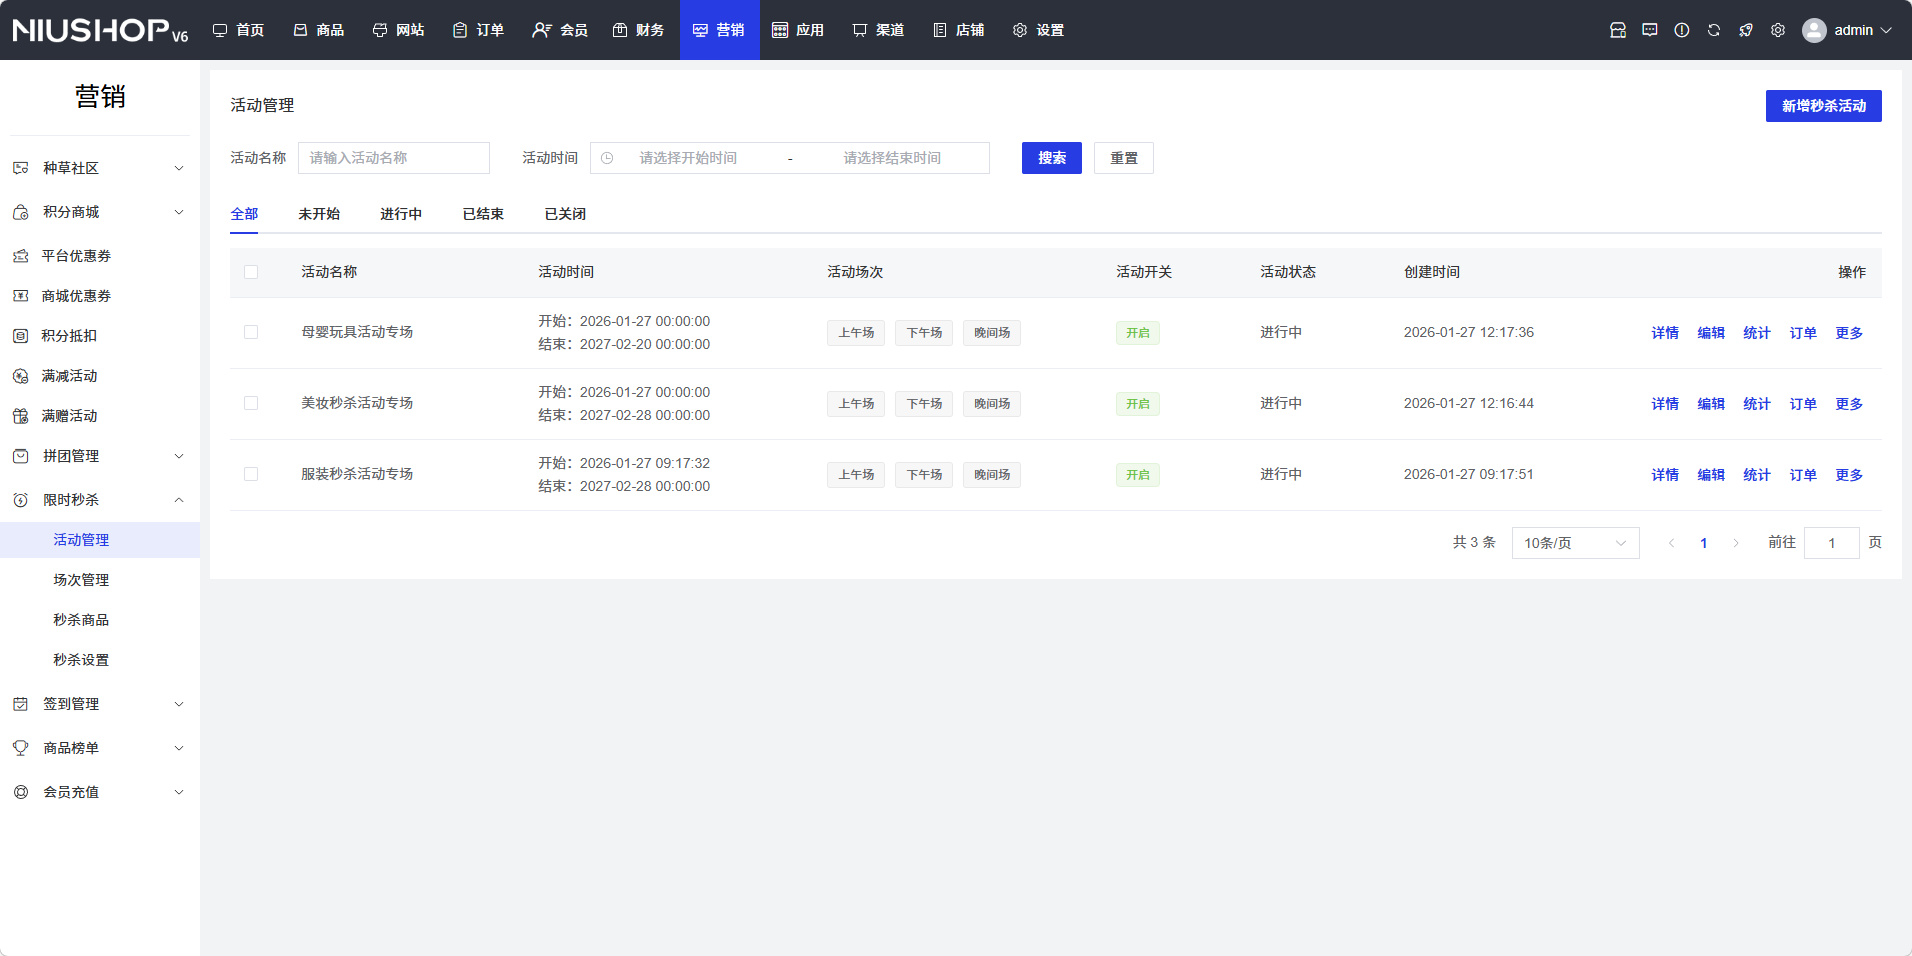The height and width of the screenshot is (956, 1912).
Task: Click the 活动名称 search input field
Action: tap(393, 158)
